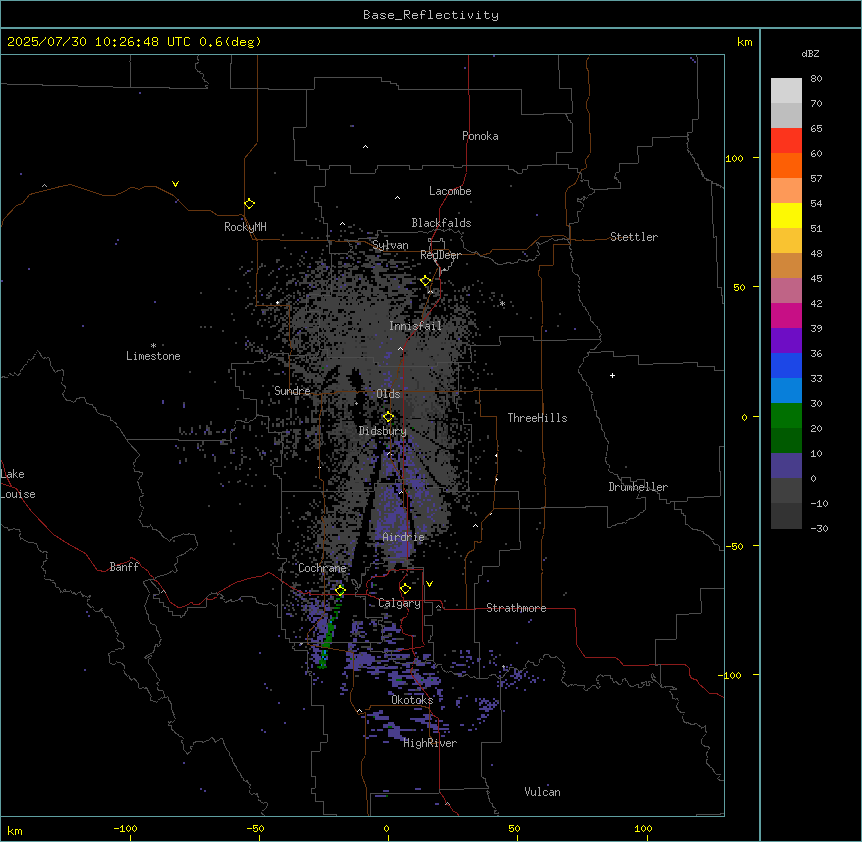Click the white plus marker north of Drumheller
Viewport: 862px width, 842px height.
pyautogui.click(x=612, y=375)
